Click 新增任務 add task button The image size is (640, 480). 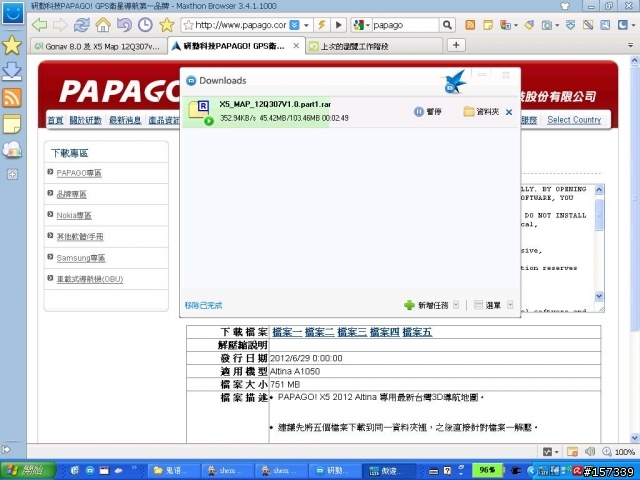coord(426,305)
